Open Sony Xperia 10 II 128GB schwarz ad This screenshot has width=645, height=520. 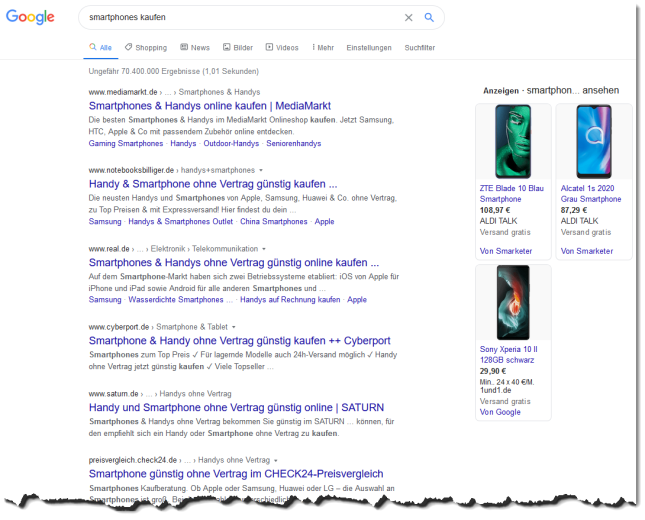click(x=508, y=355)
